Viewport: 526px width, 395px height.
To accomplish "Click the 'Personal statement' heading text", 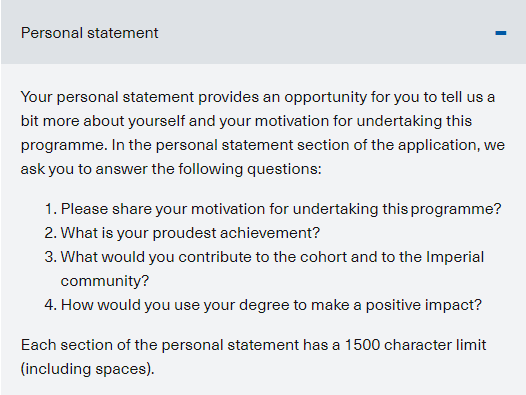I will 89,33.
